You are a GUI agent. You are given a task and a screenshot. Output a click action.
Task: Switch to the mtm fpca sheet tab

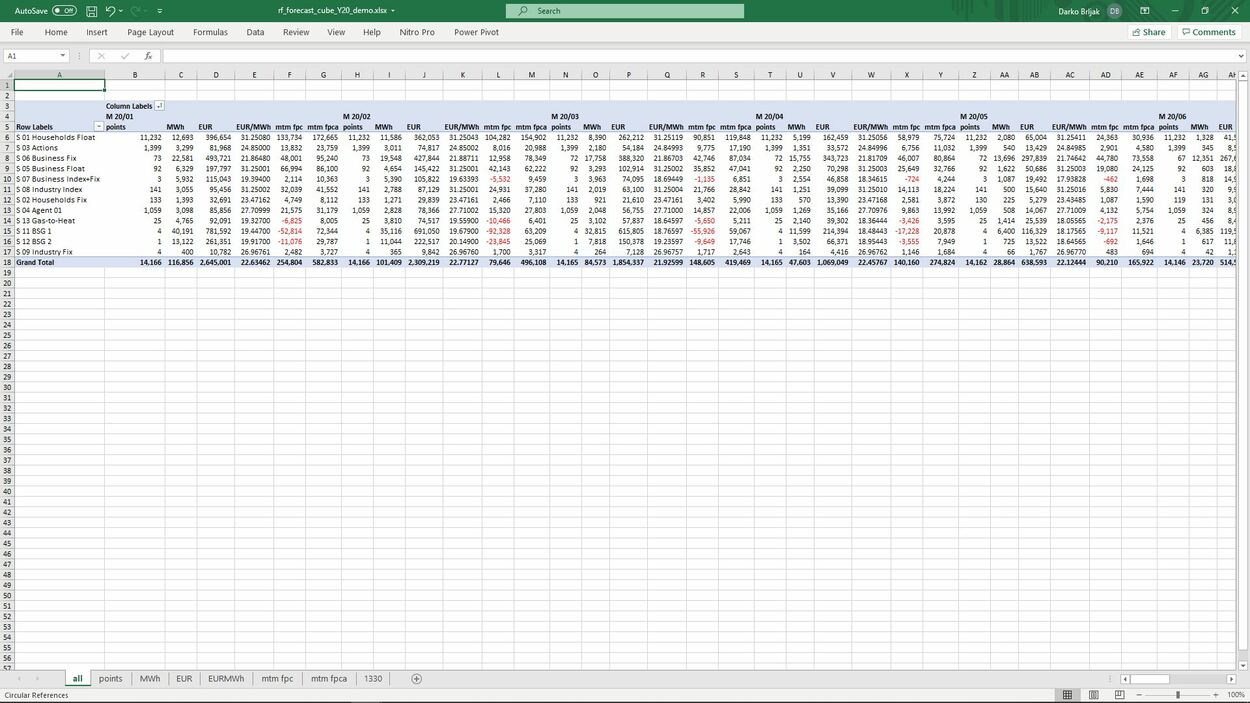click(329, 679)
